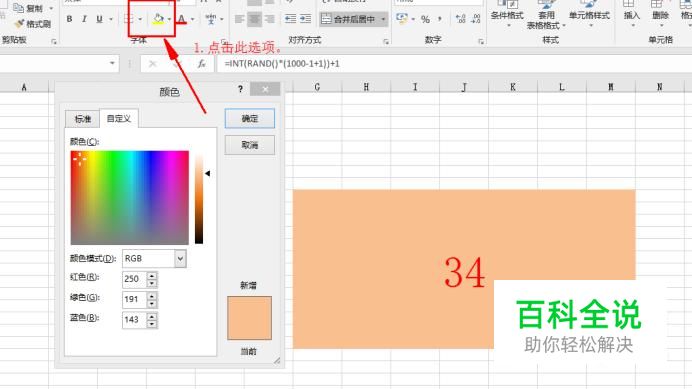Center text horizontally in the cell
Screen dimensions: 692x389
(254, 19)
